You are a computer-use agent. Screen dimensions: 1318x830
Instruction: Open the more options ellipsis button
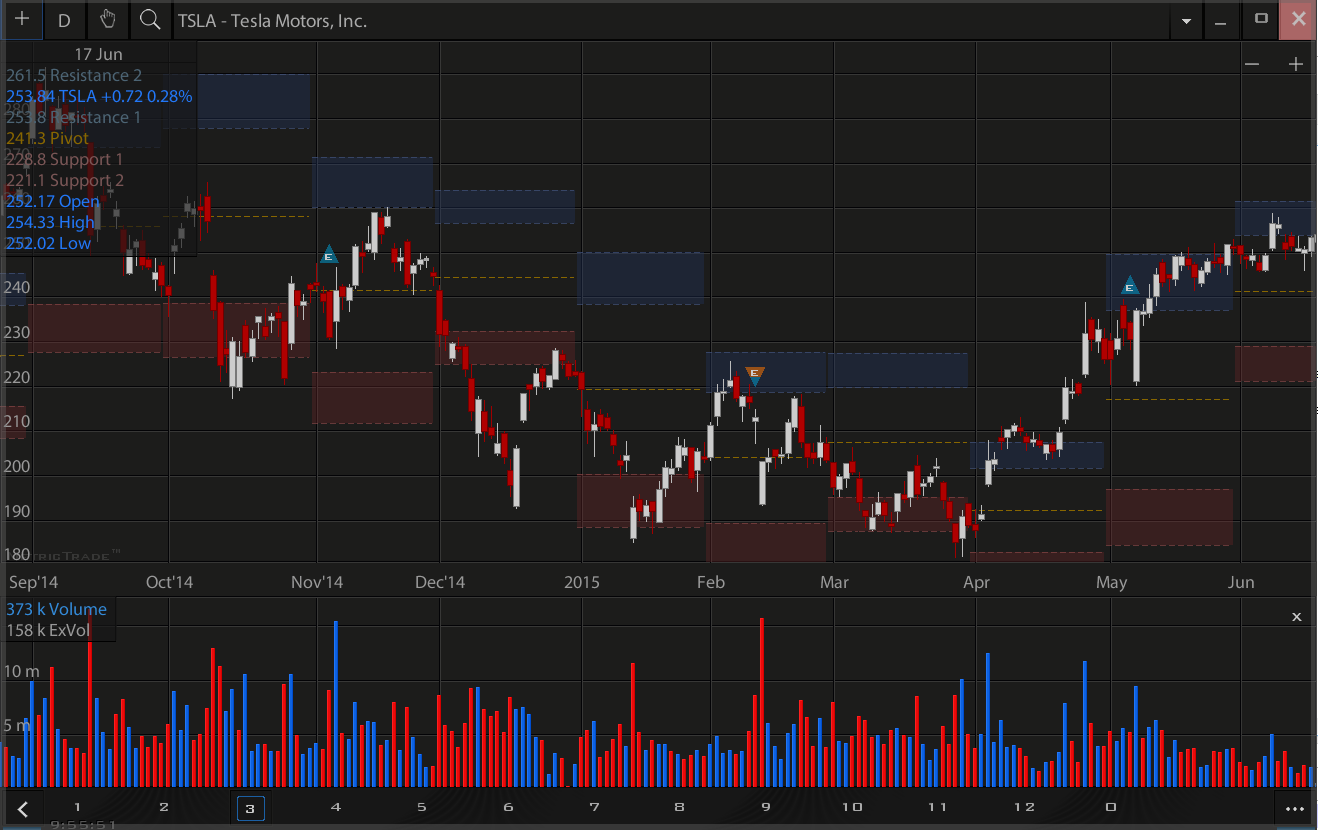click(1295, 808)
